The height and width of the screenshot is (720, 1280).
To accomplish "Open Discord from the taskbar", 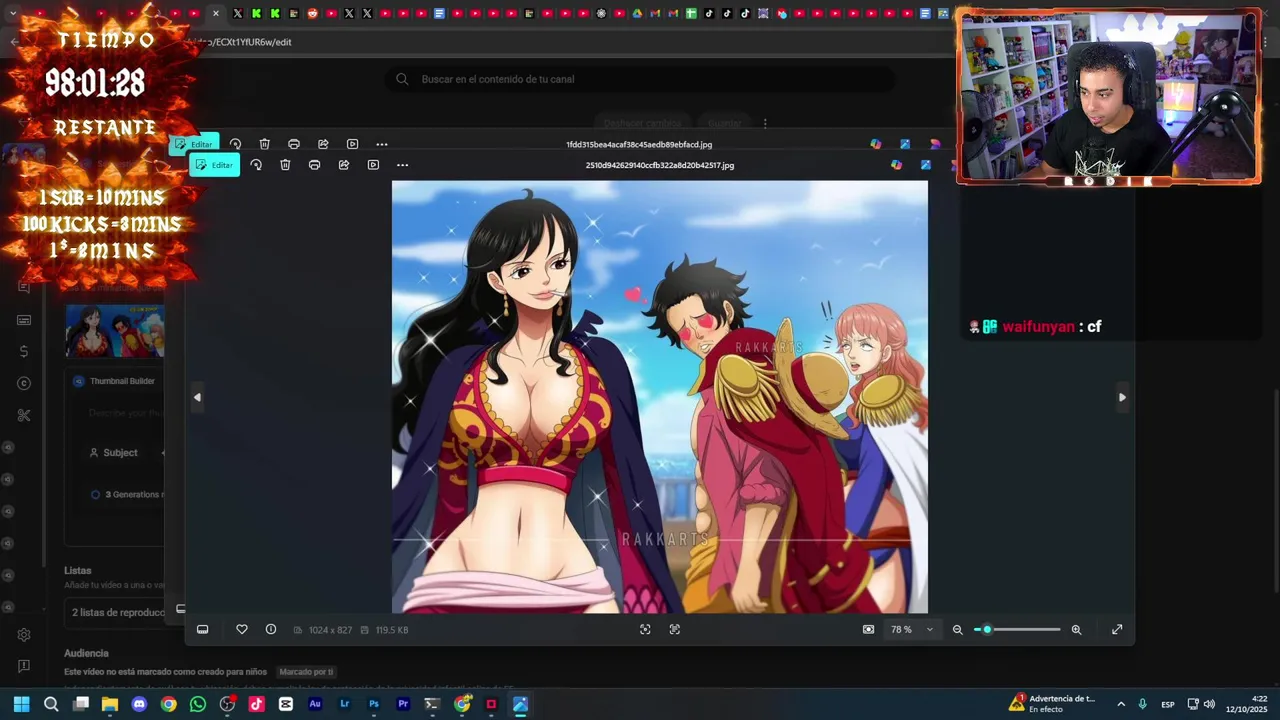I will click(x=139, y=704).
